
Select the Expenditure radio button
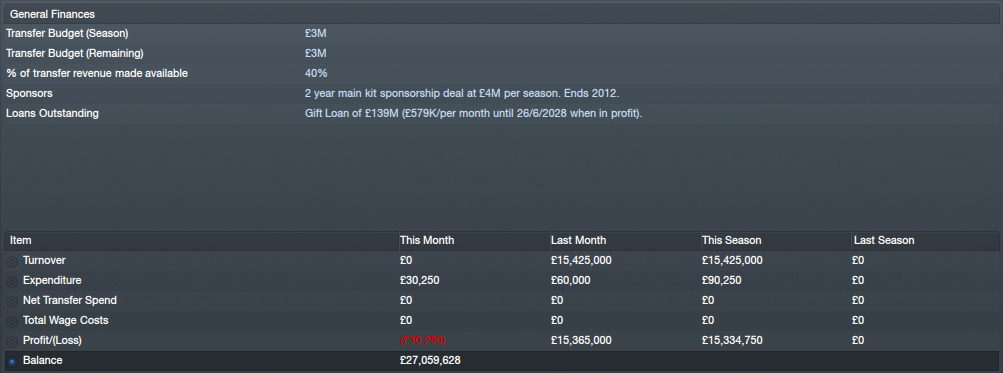(x=12, y=282)
